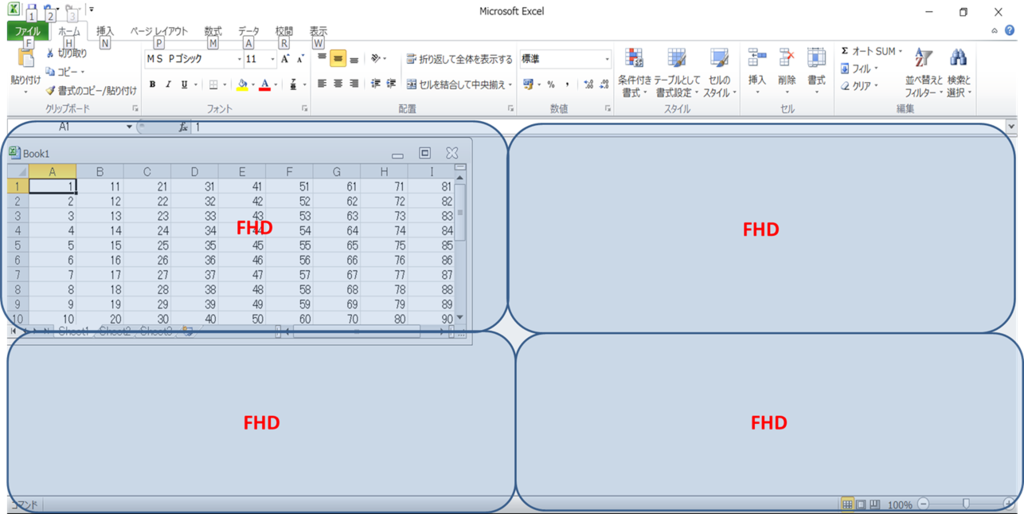The height and width of the screenshot is (514, 1024).
Task: Click the Format cells (書式) icon in the Cells group
Action: 816,57
